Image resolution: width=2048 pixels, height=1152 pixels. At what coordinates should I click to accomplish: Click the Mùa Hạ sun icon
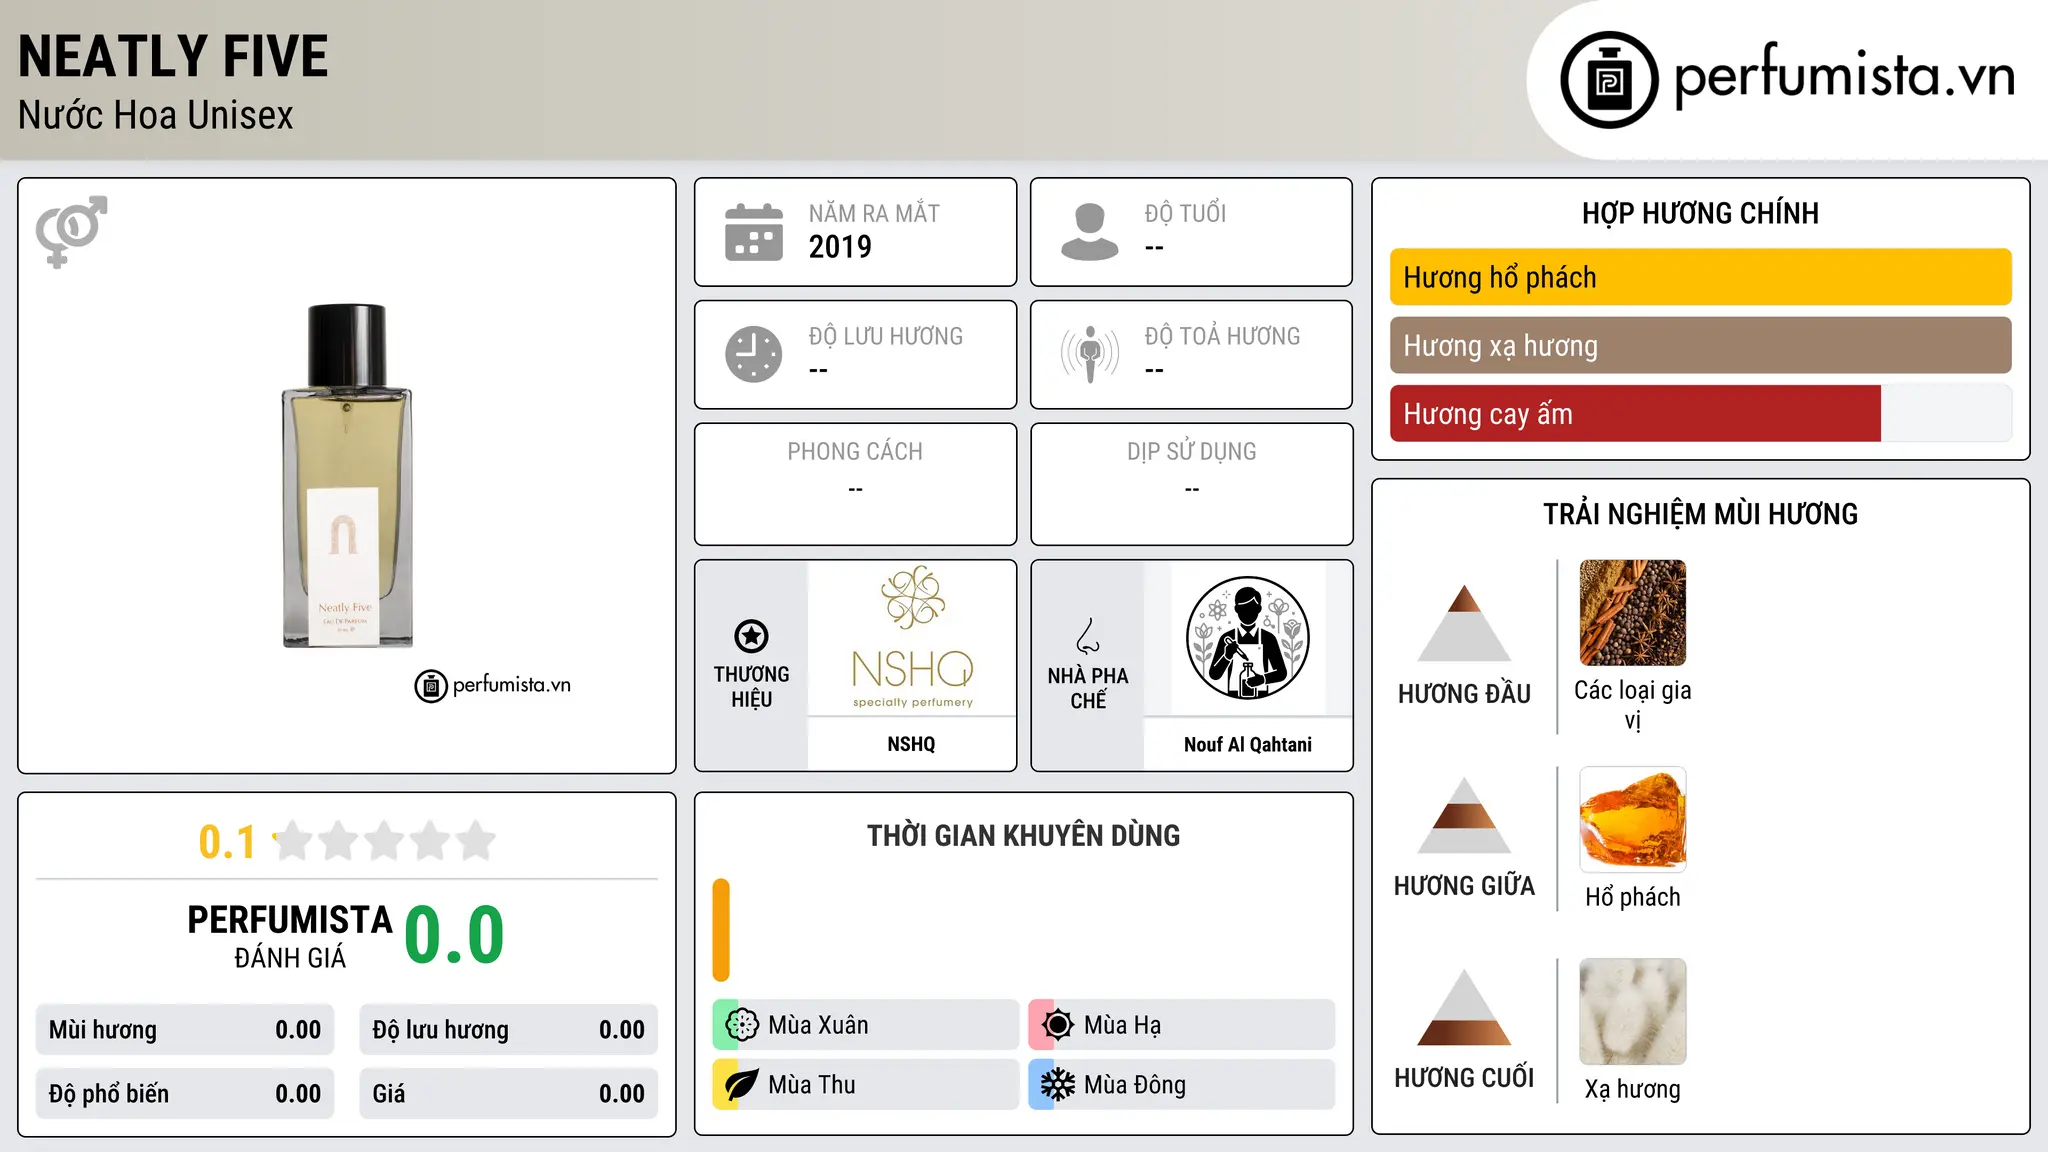(x=1058, y=1025)
